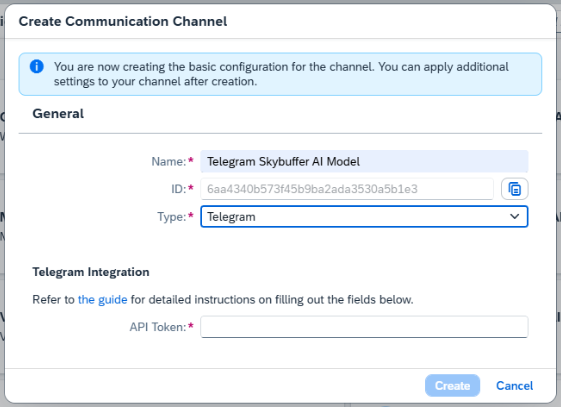Click the Name field label

169,162
